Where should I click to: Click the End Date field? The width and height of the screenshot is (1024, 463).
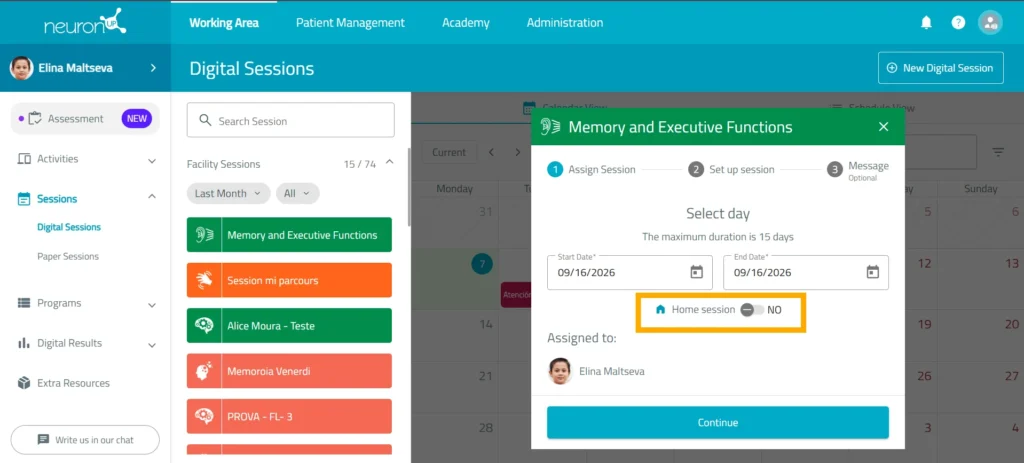pyautogui.click(x=806, y=272)
